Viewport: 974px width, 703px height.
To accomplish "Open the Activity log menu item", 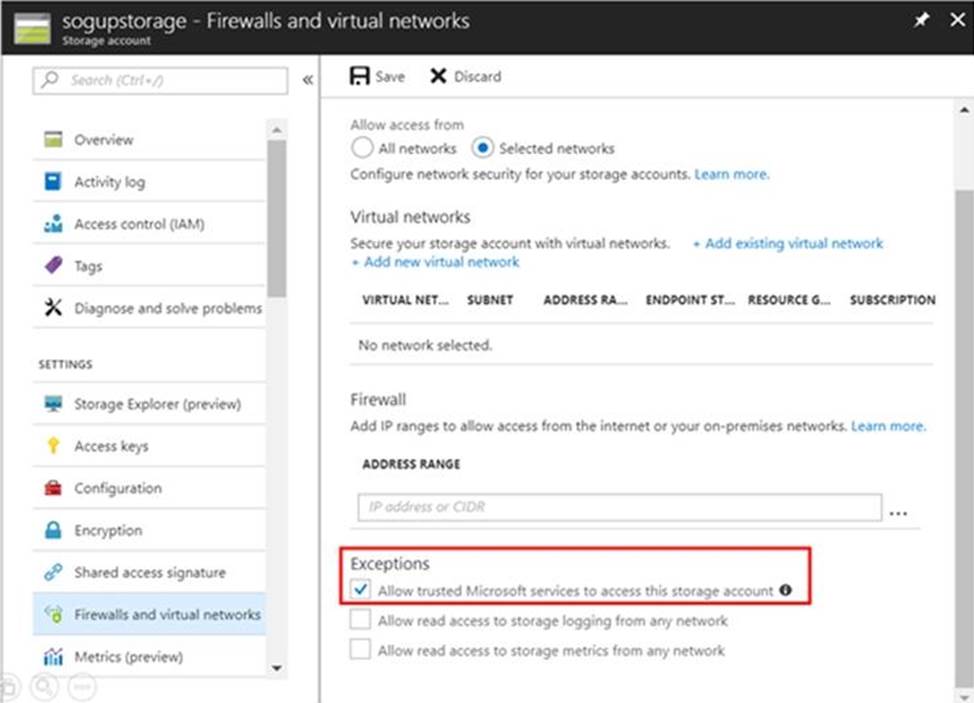I will tap(109, 182).
